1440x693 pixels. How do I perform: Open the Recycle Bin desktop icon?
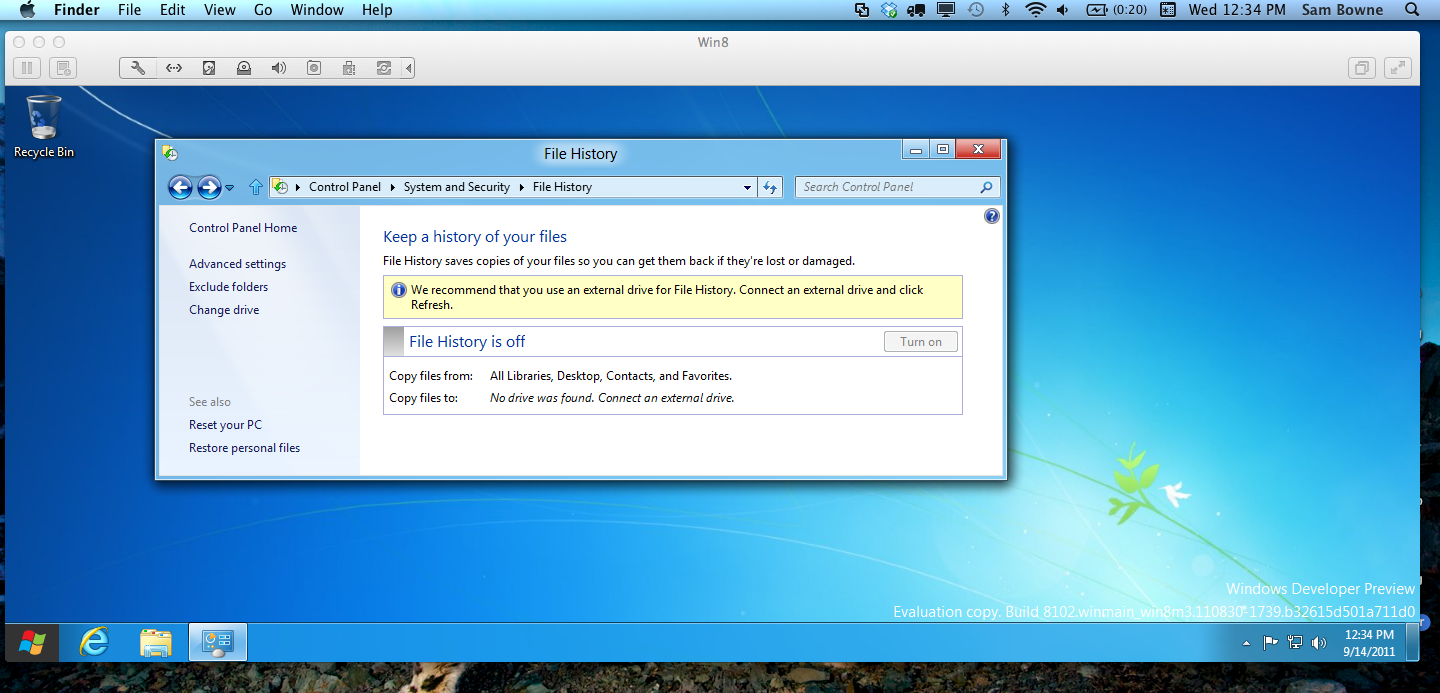[x=43, y=126]
